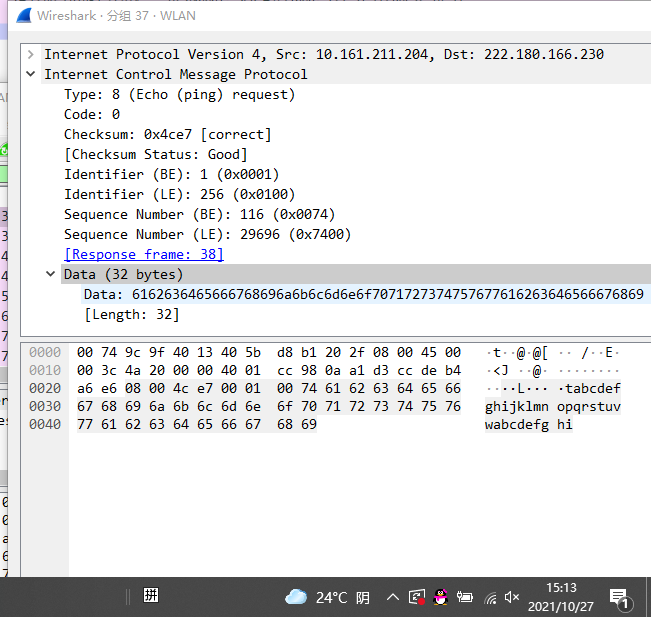Select the Checksum Status: Good row

click(x=156, y=154)
